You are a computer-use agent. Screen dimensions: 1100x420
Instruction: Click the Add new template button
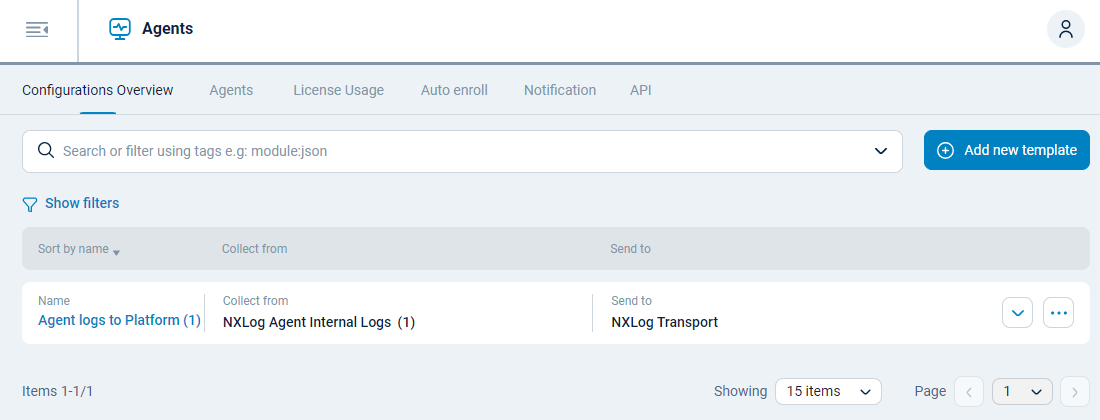(1006, 150)
